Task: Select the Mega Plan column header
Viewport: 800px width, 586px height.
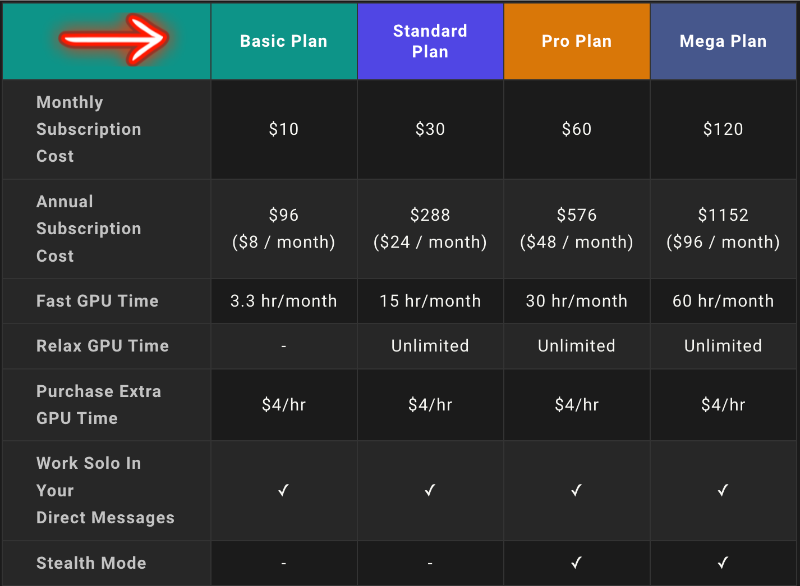Action: (x=723, y=41)
